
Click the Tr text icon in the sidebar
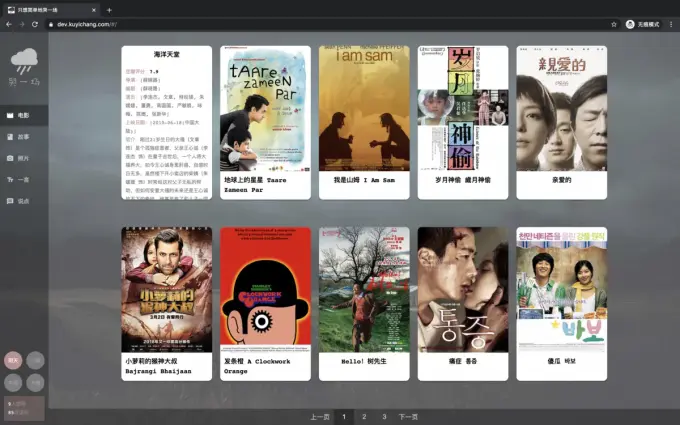pos(10,180)
